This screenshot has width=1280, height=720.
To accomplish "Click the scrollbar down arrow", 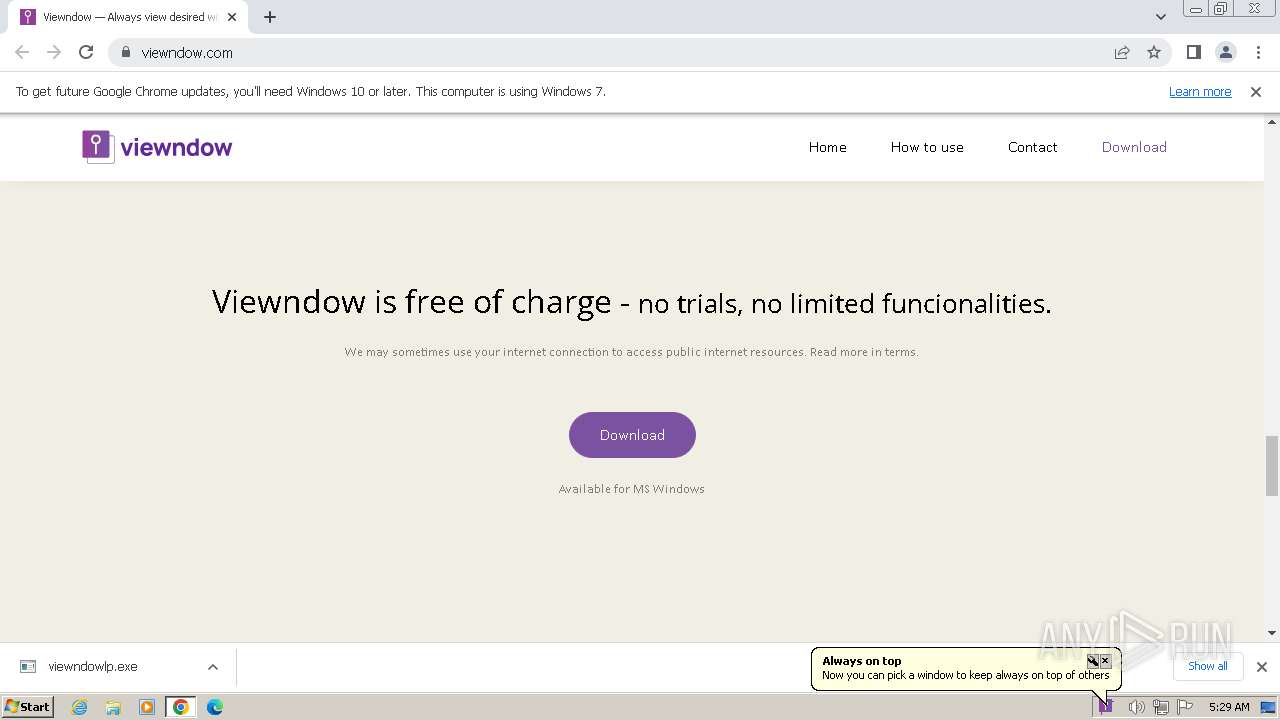I will click(x=1272, y=633).
